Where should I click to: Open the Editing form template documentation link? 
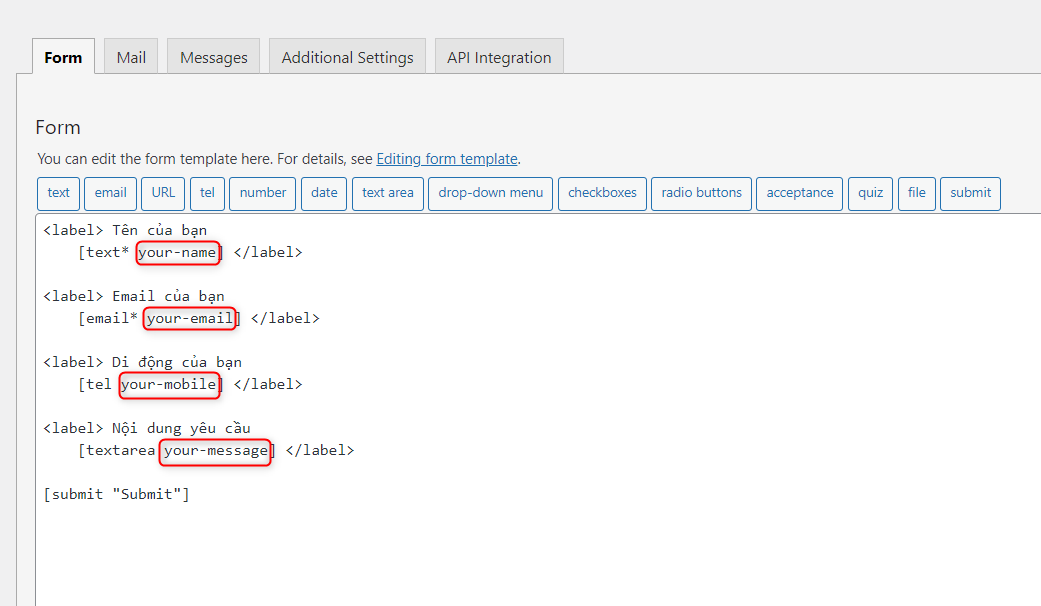click(x=447, y=158)
